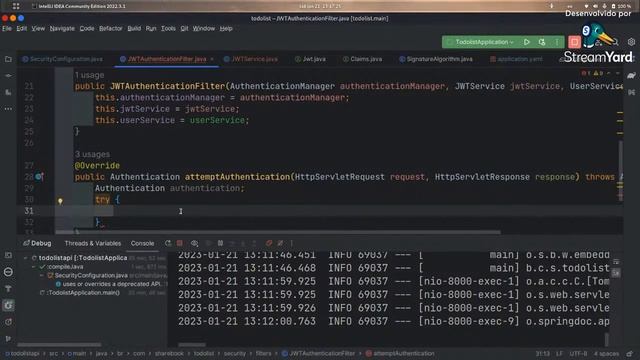Open the Project tool window
640x360 pixels.
8,59
